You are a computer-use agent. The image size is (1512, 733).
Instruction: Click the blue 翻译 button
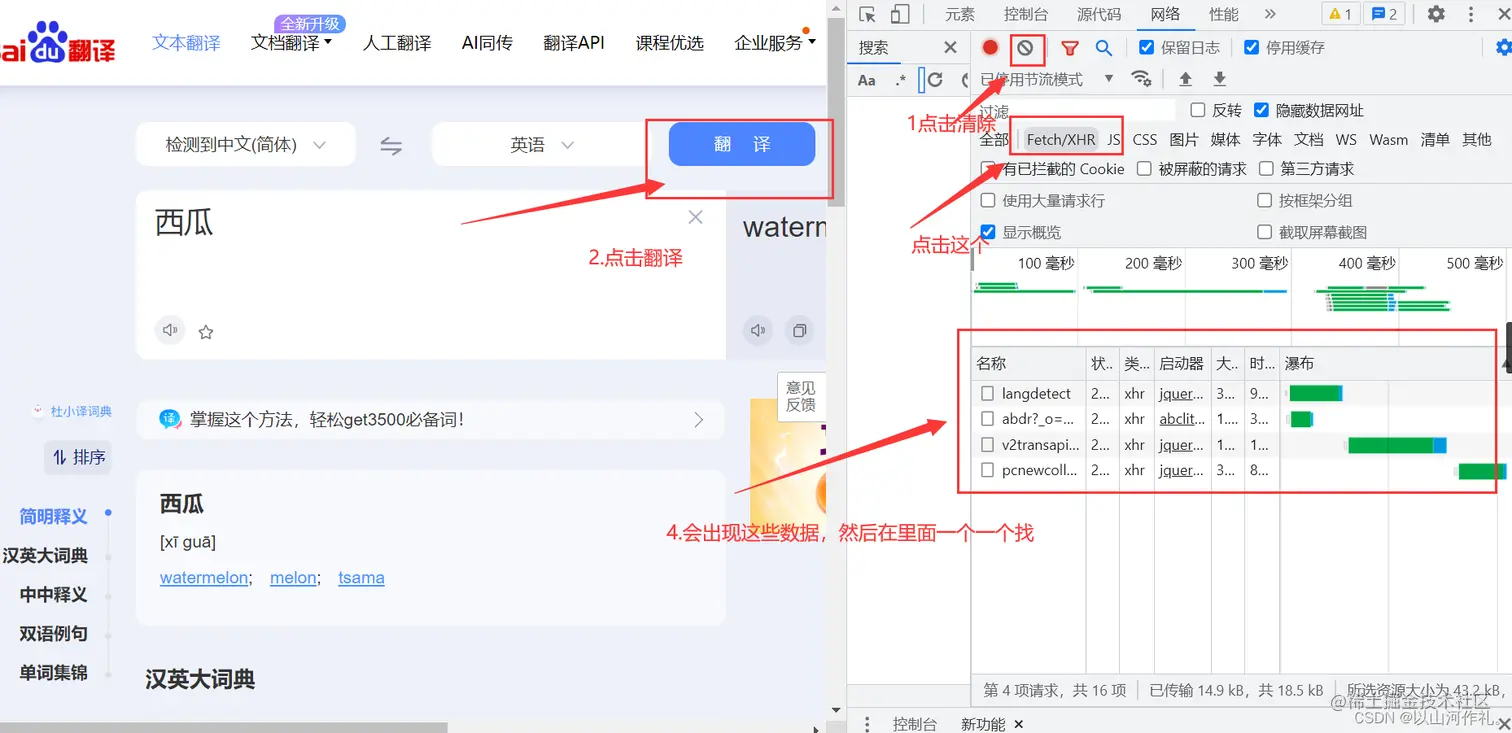[x=740, y=144]
